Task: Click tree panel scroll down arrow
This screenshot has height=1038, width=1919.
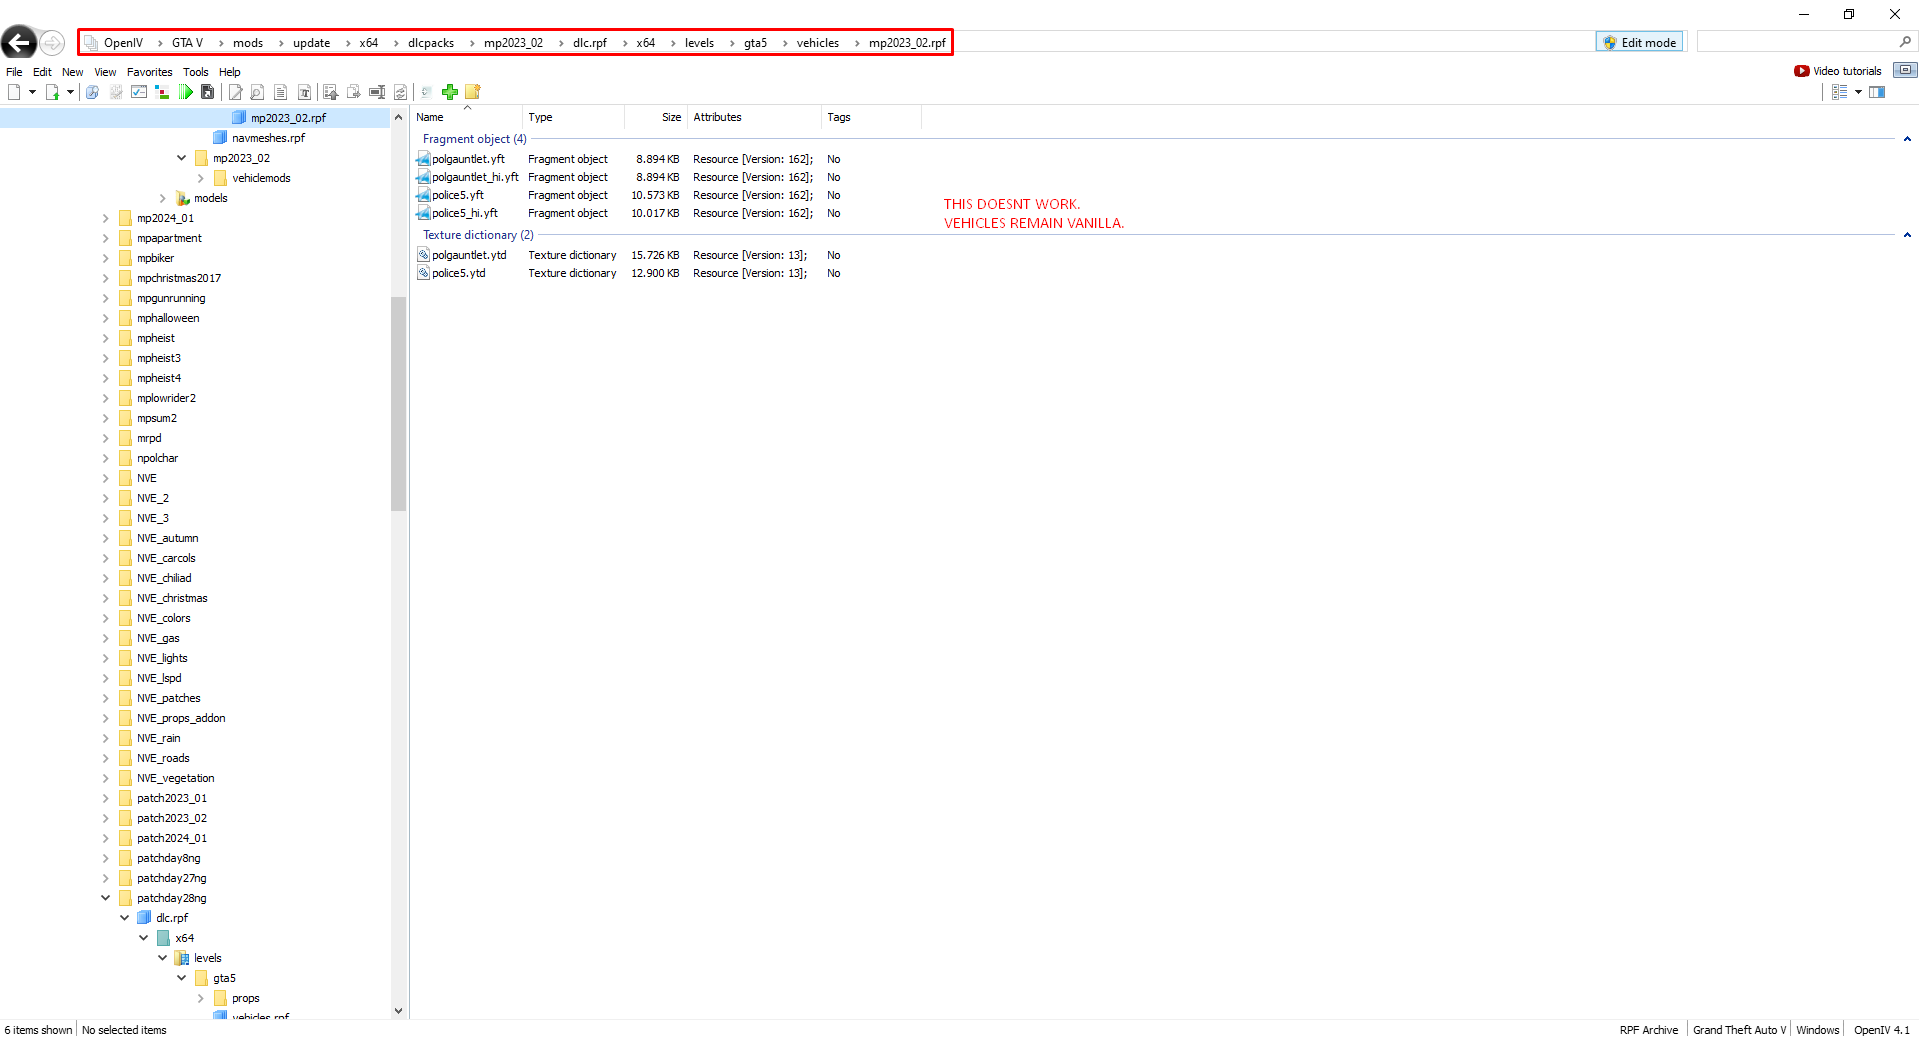Action: click(x=398, y=1011)
